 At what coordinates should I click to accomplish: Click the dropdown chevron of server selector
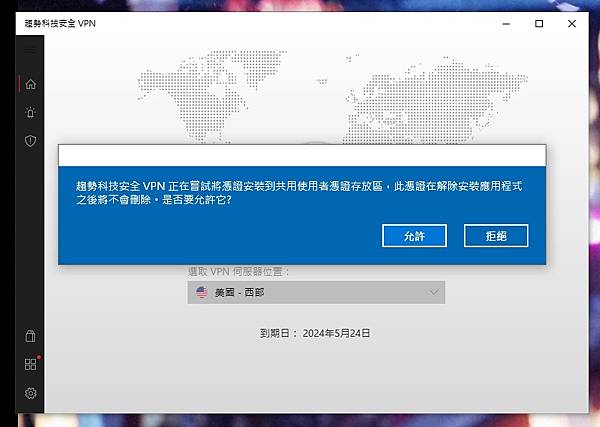[434, 292]
